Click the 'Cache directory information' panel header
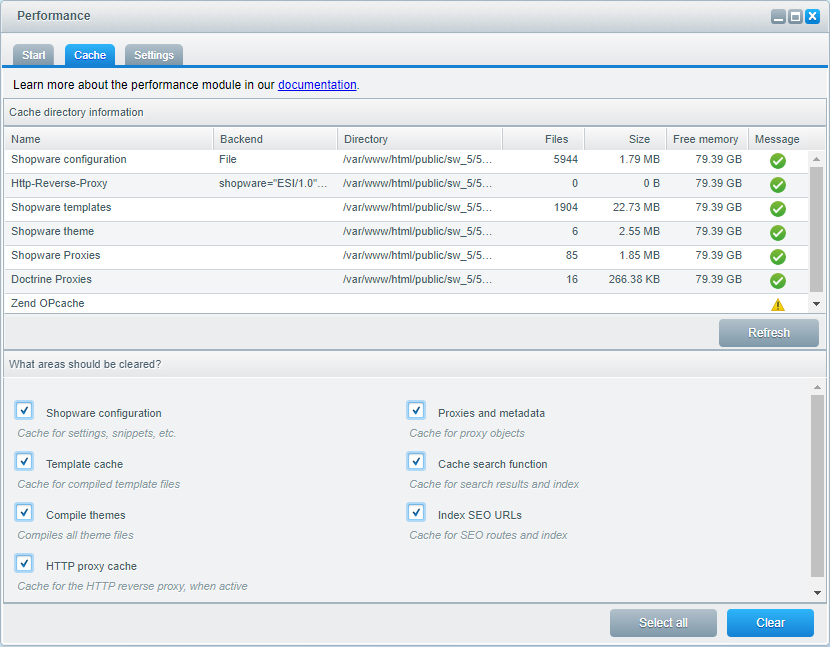 [415, 112]
